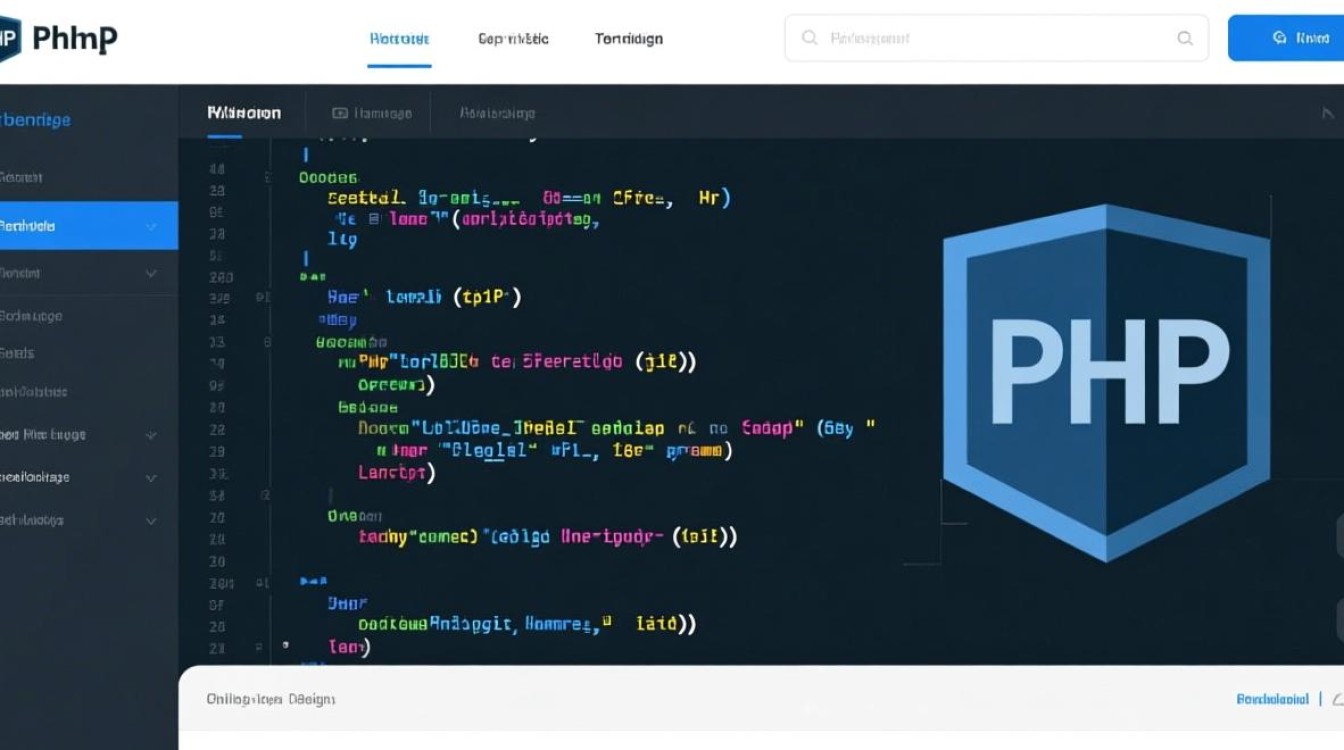This screenshot has width=1344, height=750.
Task: Expand the last sidebar item's chevron
Action: 151,520
